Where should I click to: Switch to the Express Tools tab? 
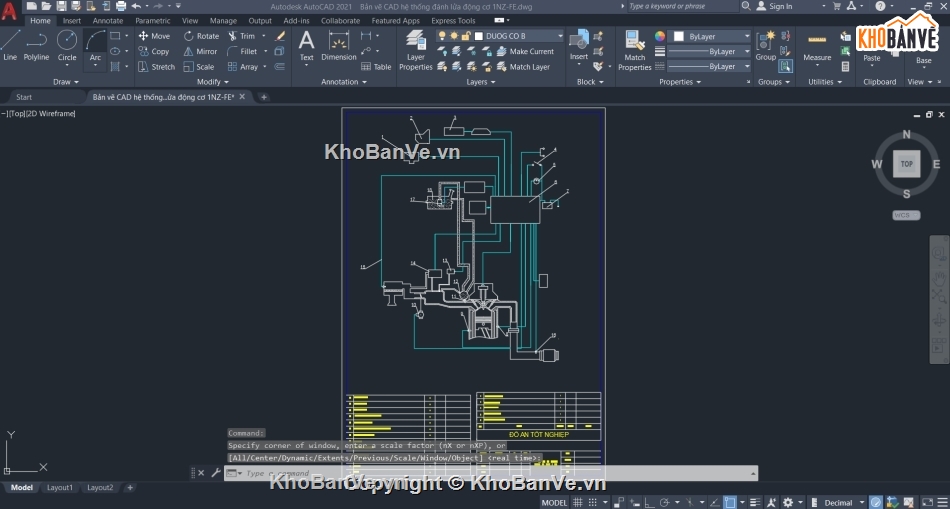(x=453, y=21)
